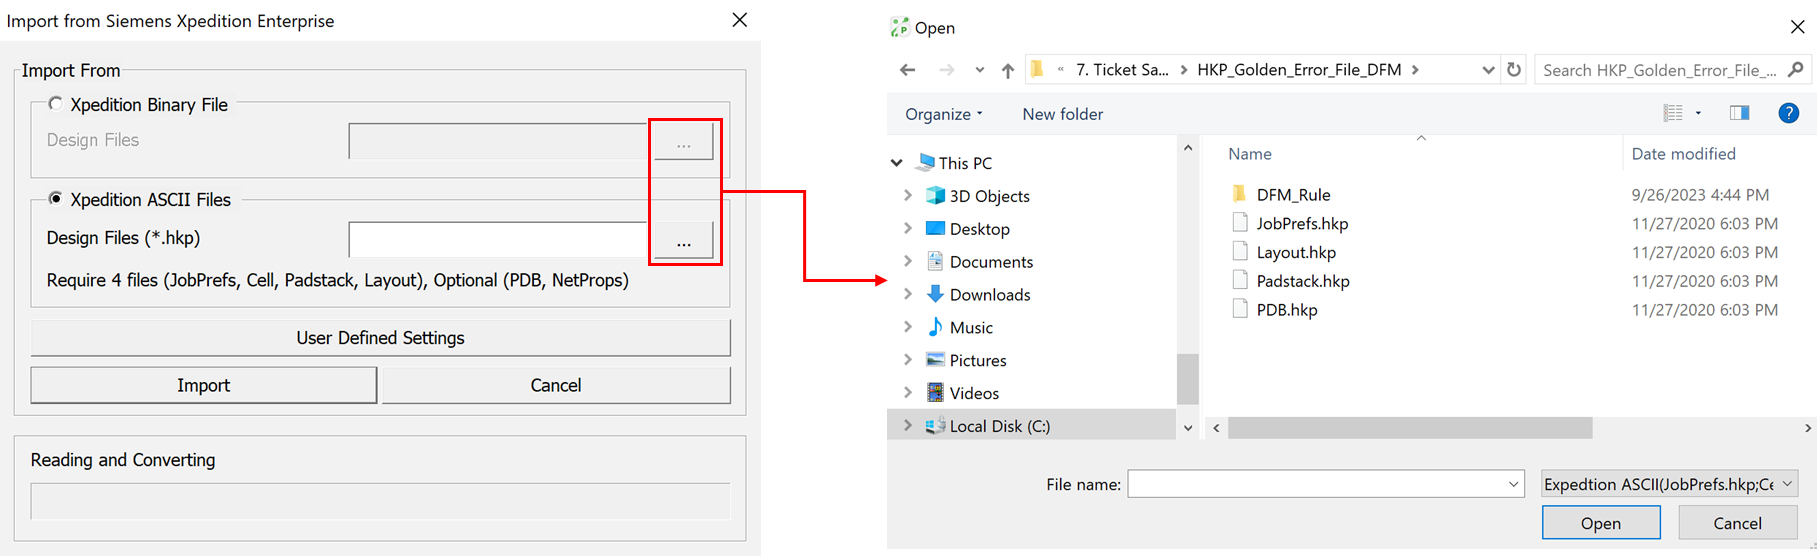1817x556 pixels.
Task: Click New folder in the toolbar
Action: [1062, 114]
